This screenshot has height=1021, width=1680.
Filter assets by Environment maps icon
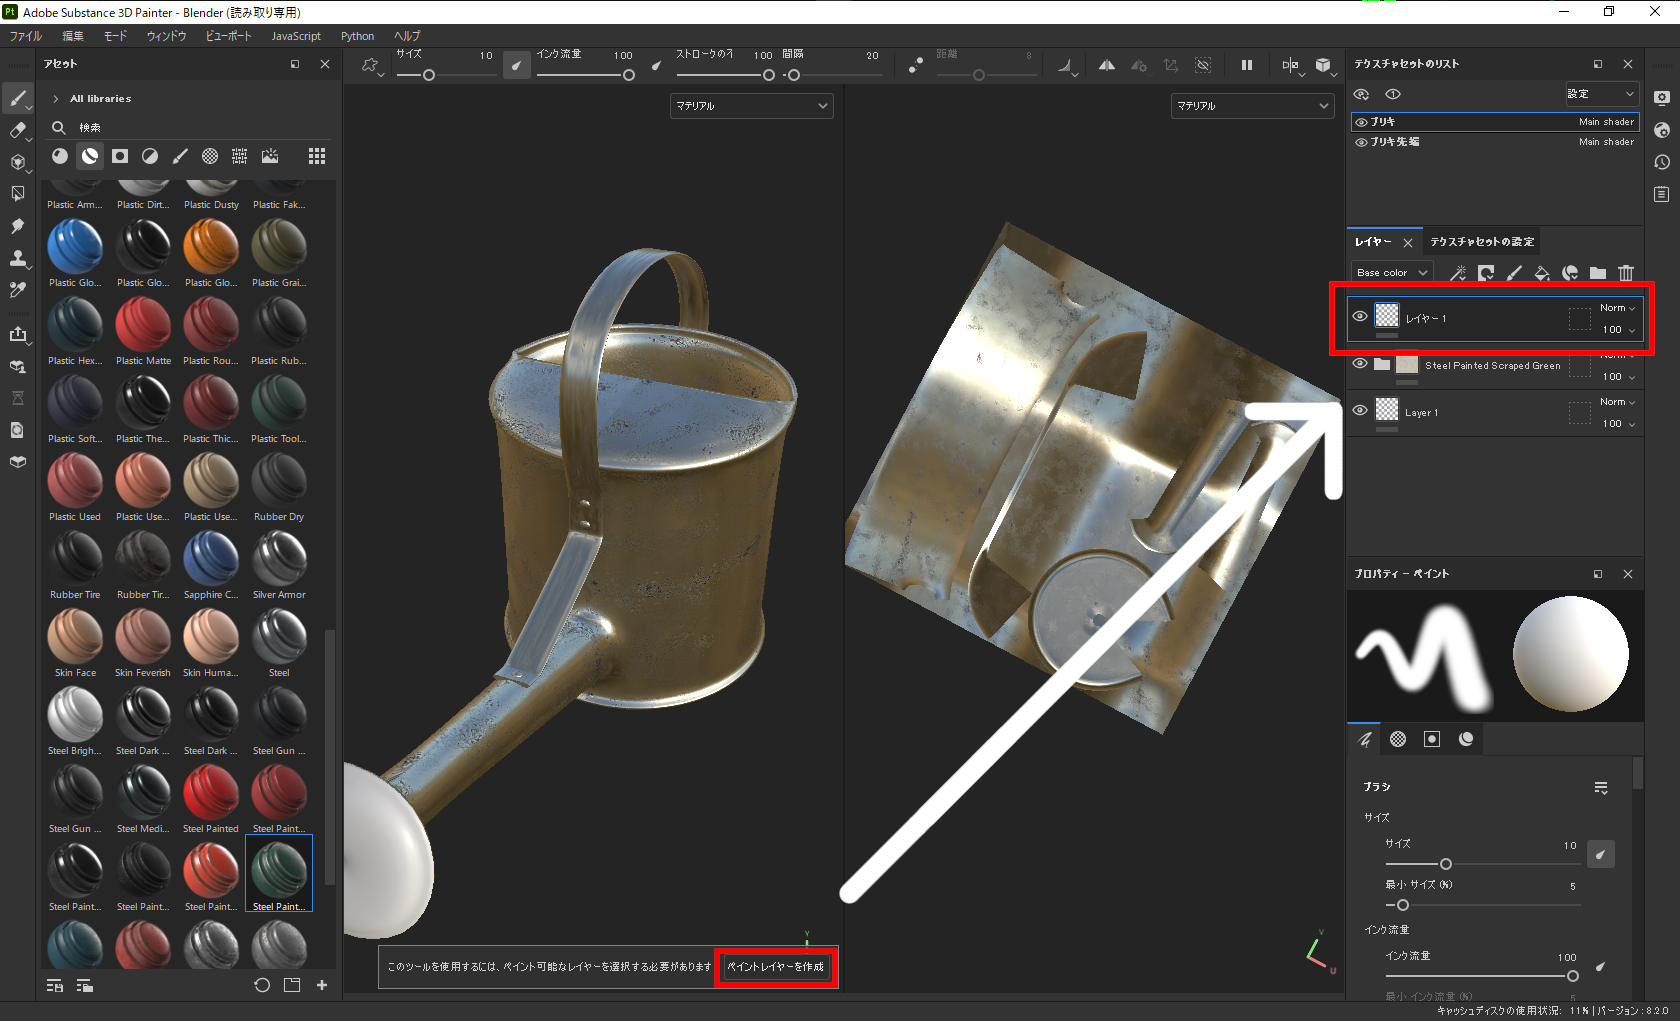click(270, 156)
